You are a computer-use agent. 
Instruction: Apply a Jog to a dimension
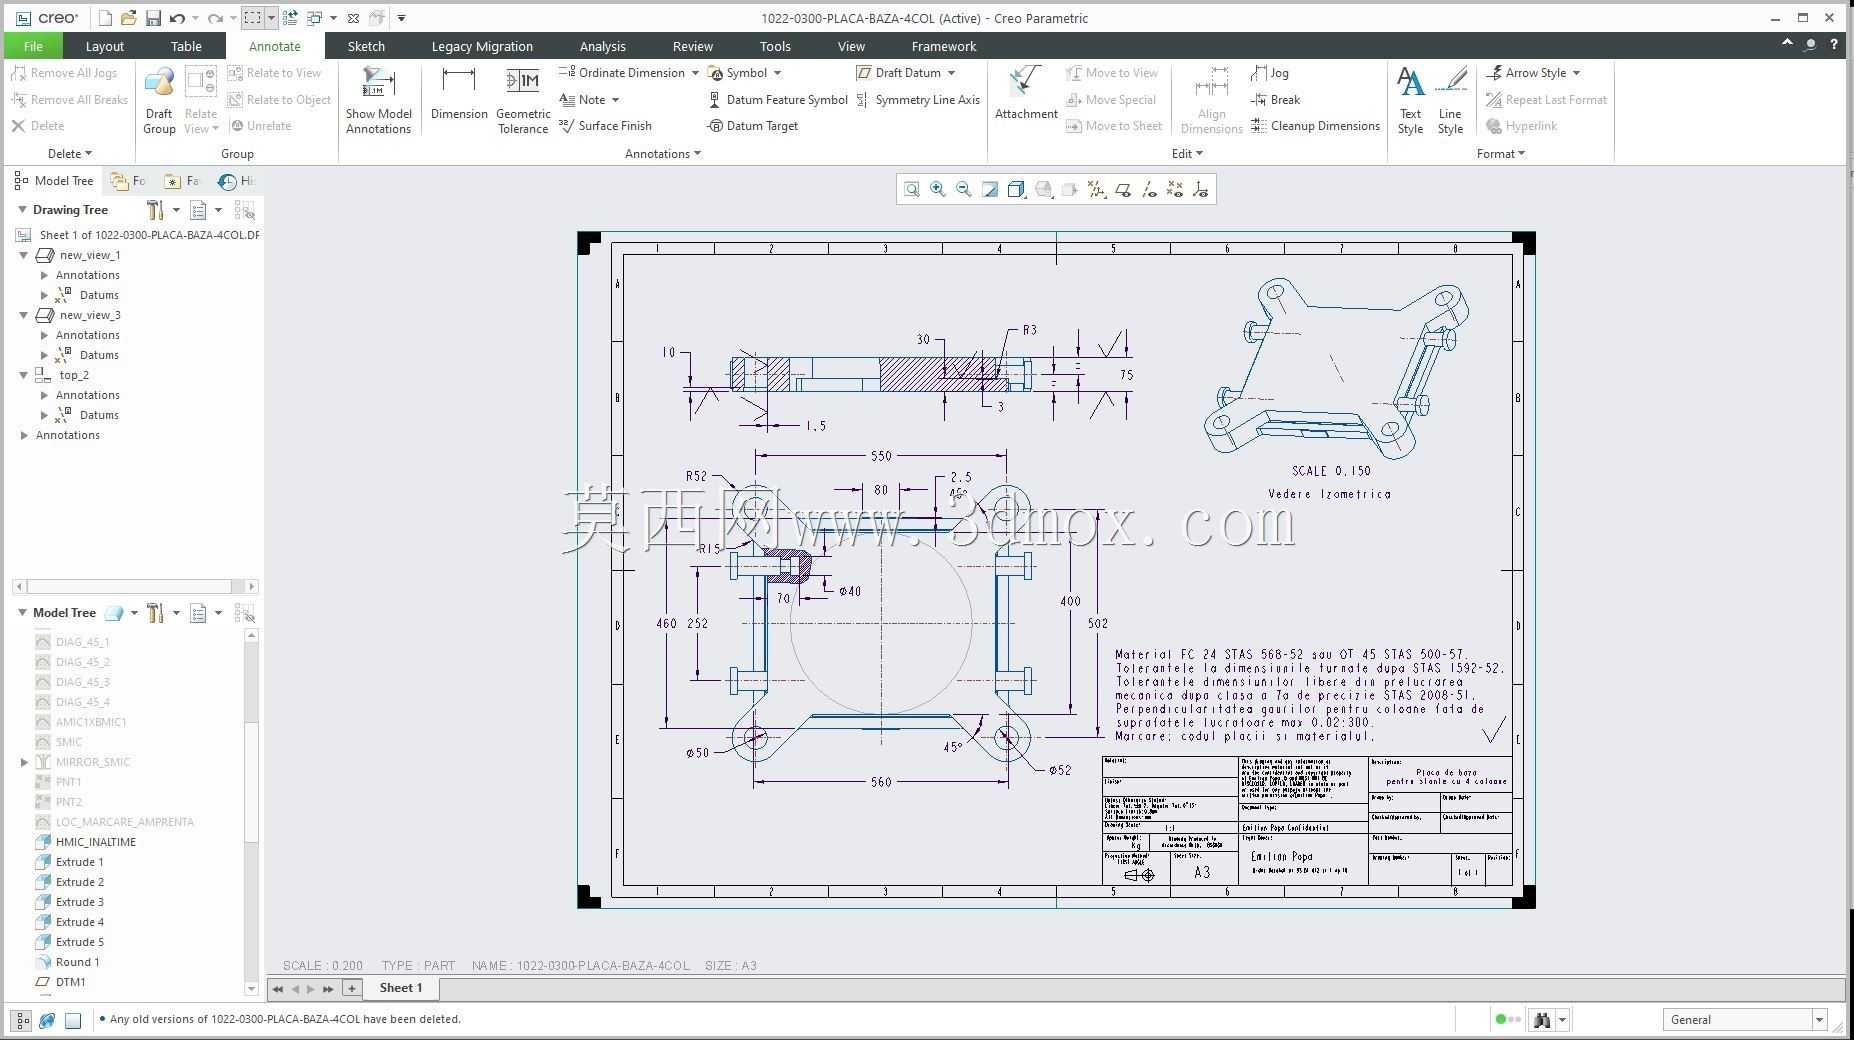point(1270,73)
